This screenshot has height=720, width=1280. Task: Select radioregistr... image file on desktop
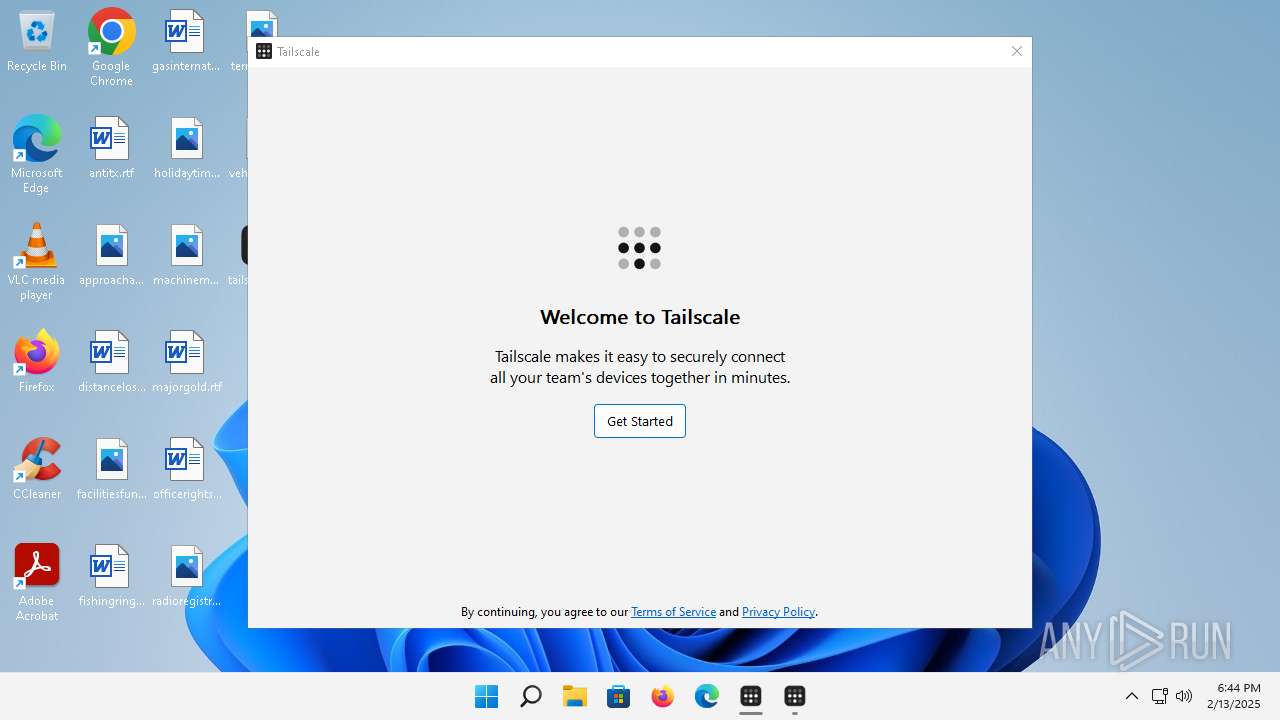click(x=186, y=576)
